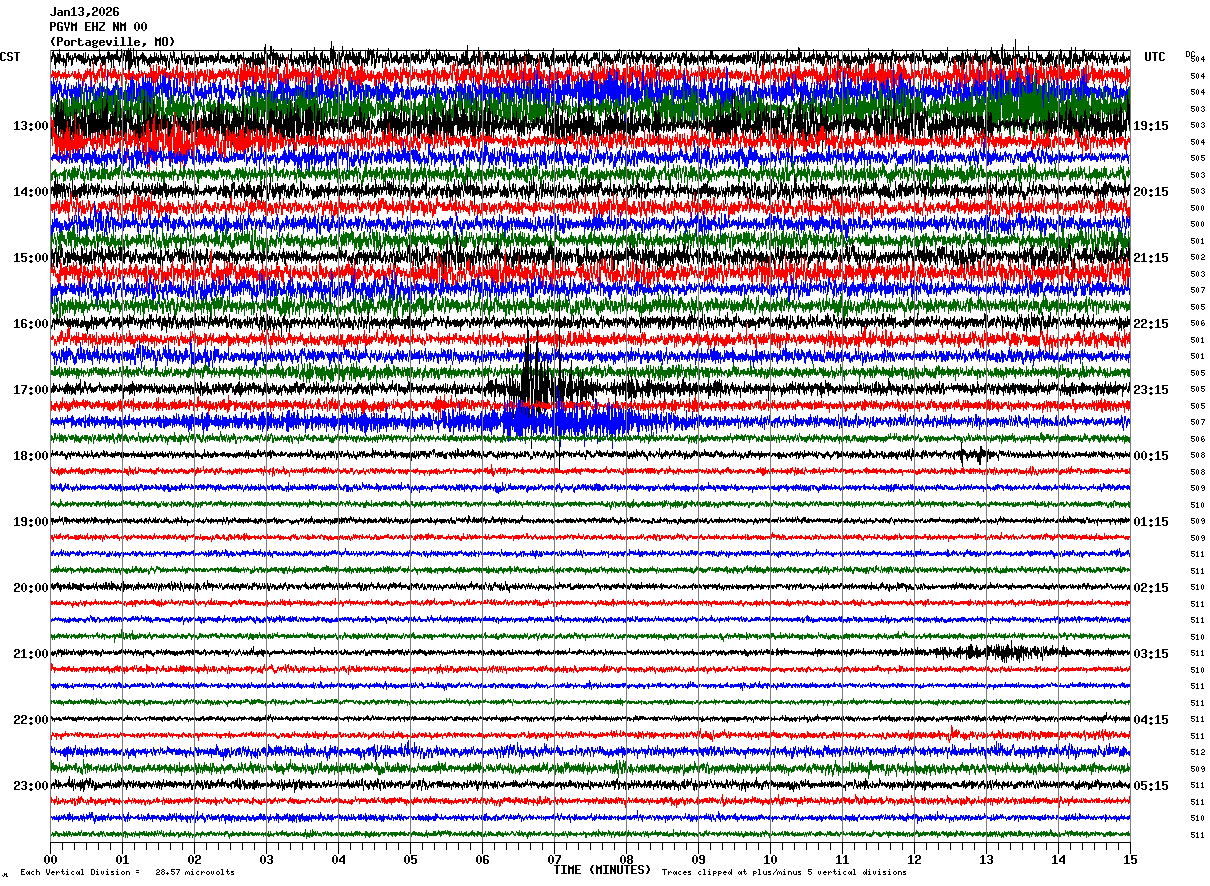
Task: Click minute tick label '02' on x-axis
Action: click(x=194, y=859)
